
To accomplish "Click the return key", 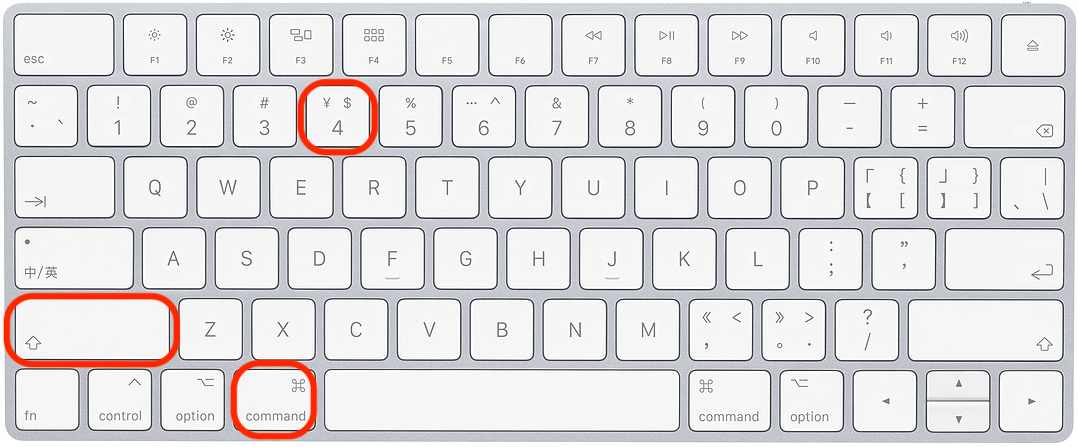I will coord(1004,259).
